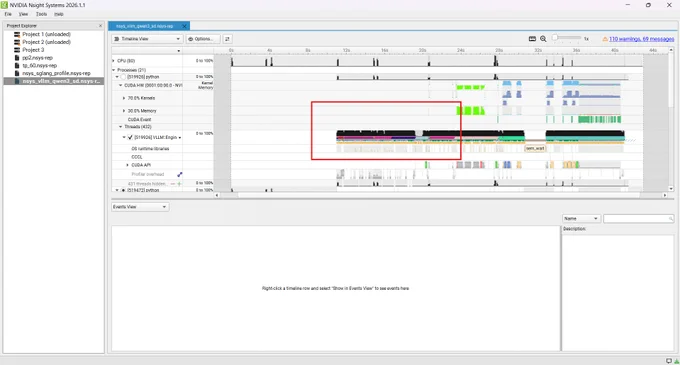Click the nsys_sglang_profile.nsys-rep file icon

coord(17,73)
